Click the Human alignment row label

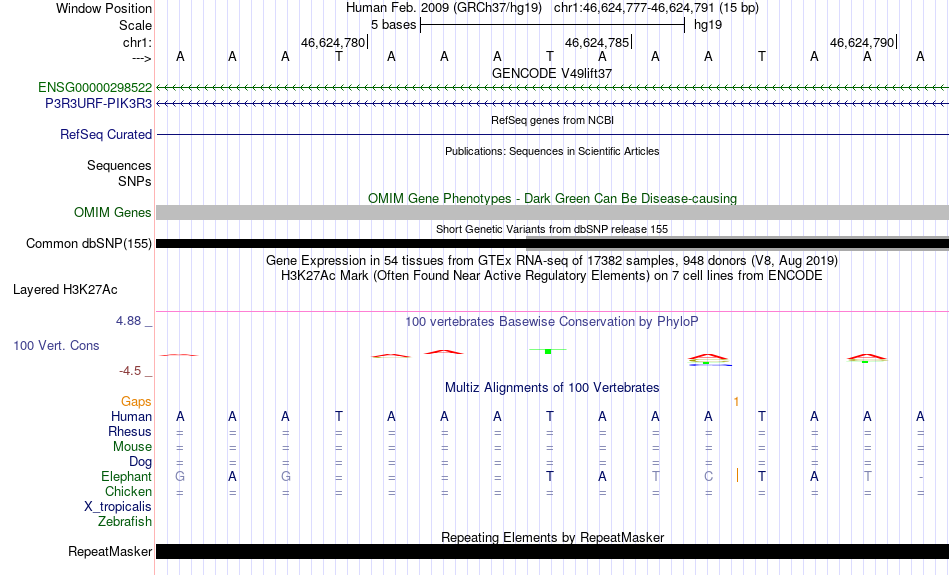click(x=131, y=417)
